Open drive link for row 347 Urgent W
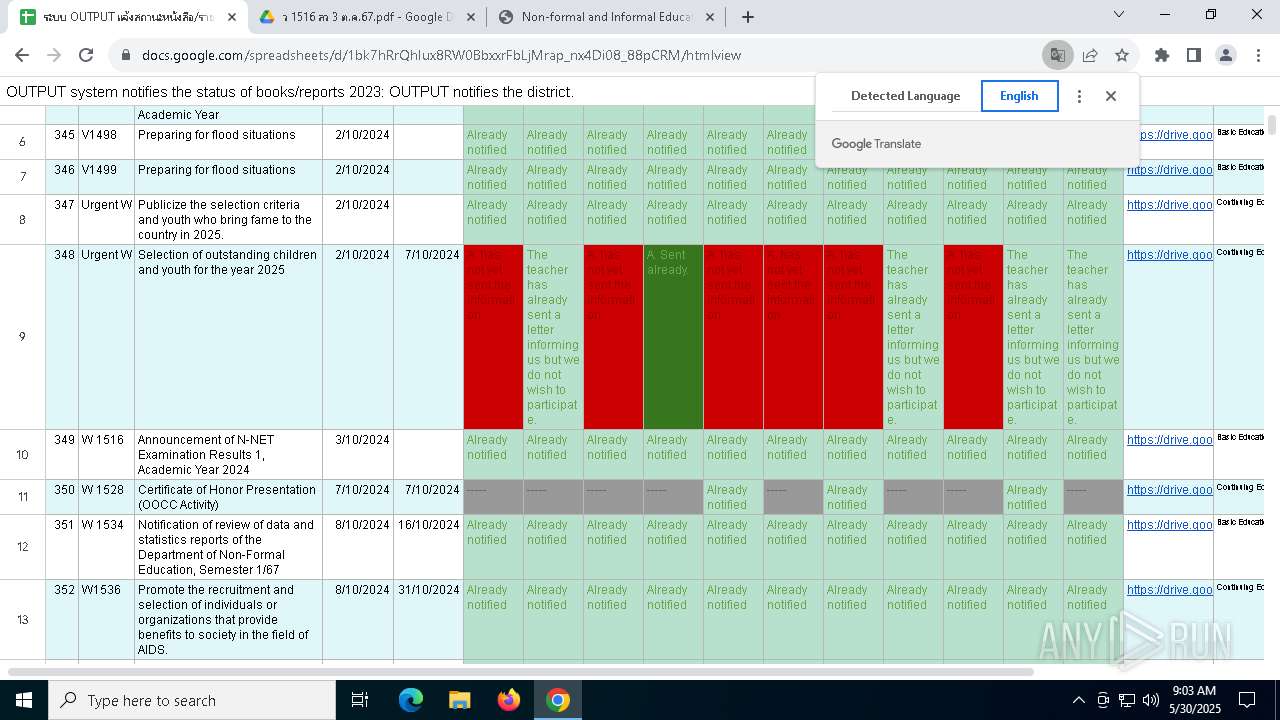1280x720 pixels. [x=1169, y=205]
